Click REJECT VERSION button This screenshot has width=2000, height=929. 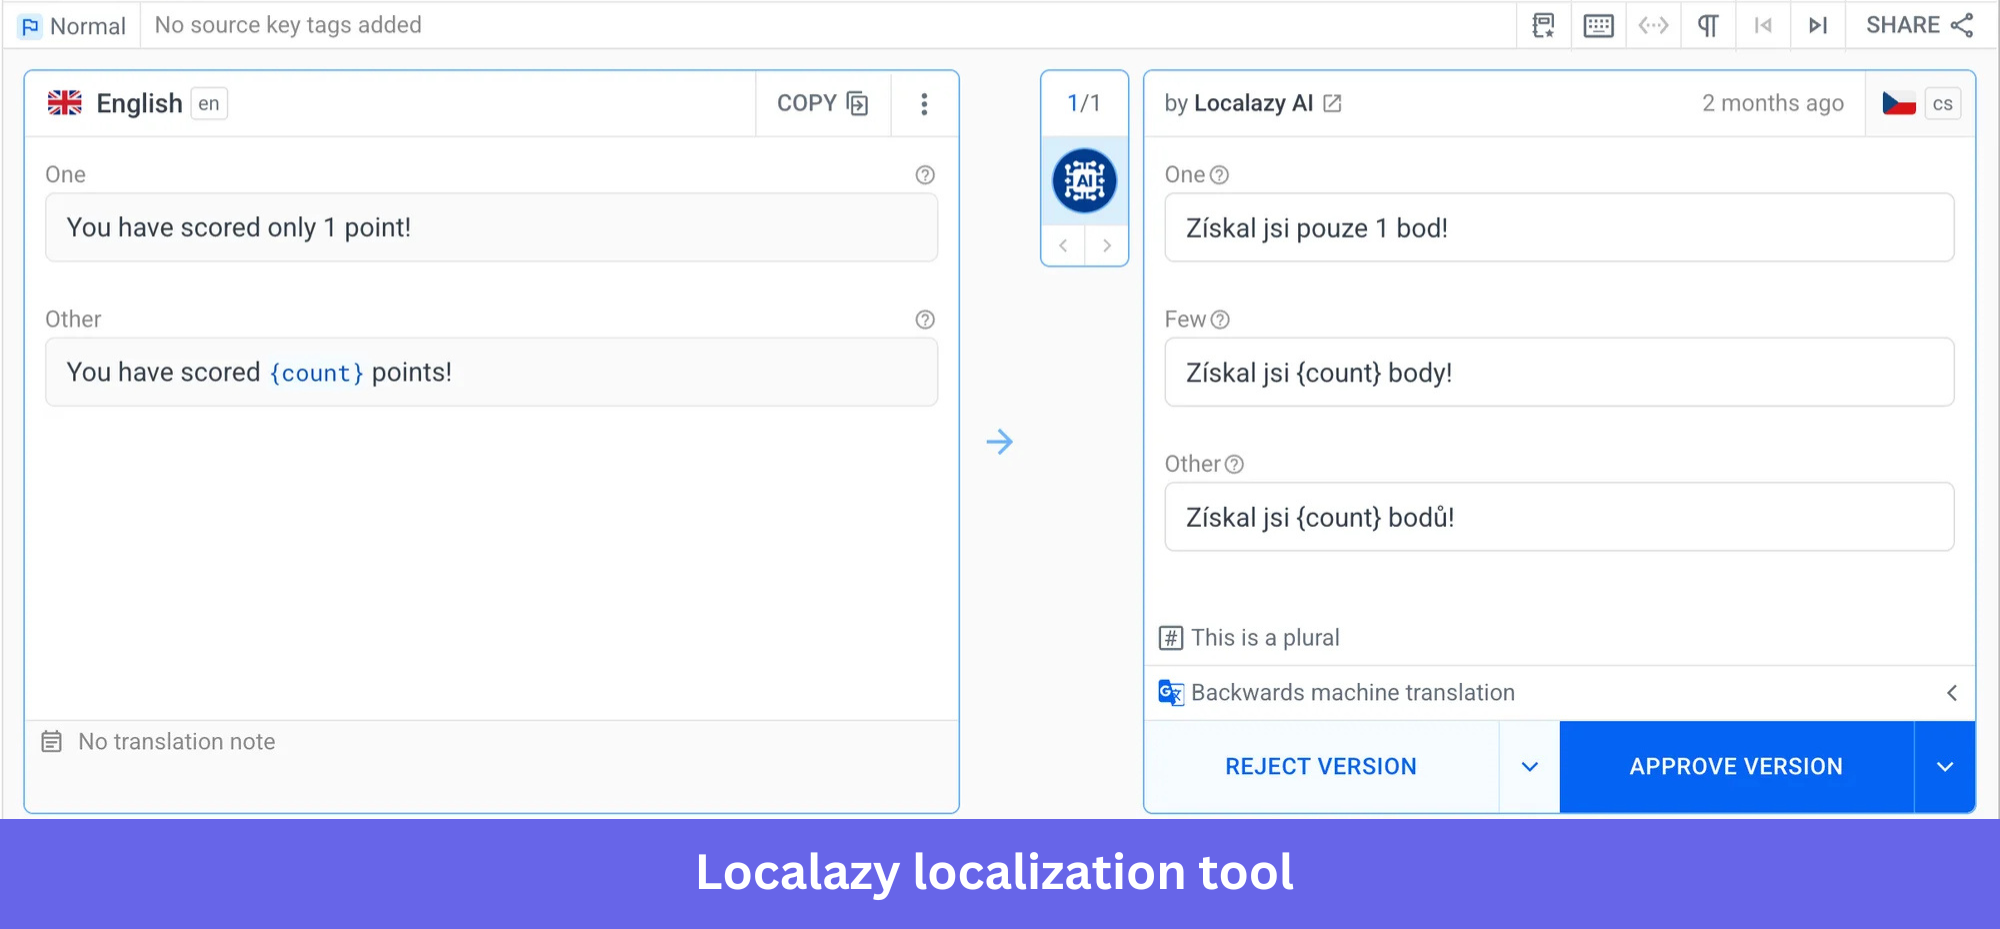1321,766
